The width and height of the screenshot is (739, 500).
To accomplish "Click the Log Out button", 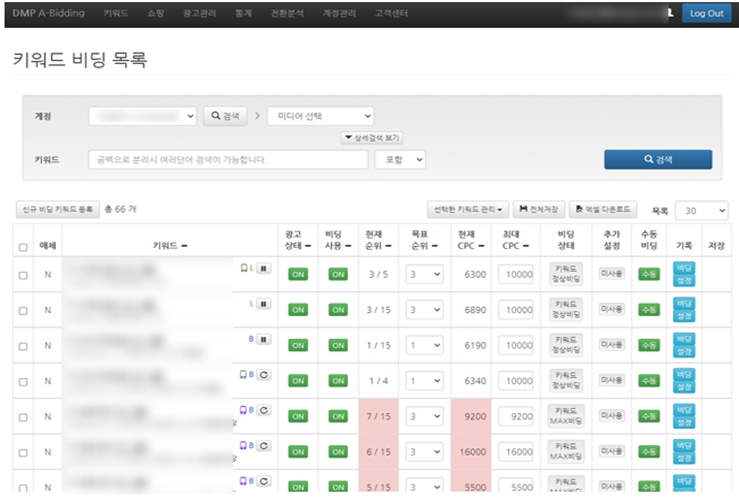I will (x=706, y=13).
